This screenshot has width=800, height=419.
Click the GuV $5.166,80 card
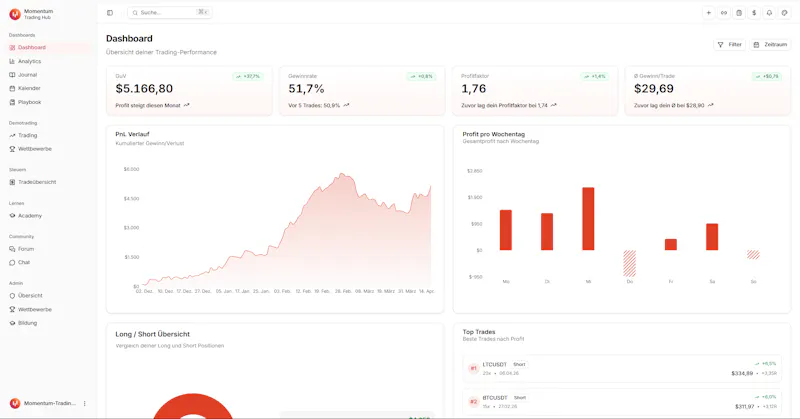189,91
